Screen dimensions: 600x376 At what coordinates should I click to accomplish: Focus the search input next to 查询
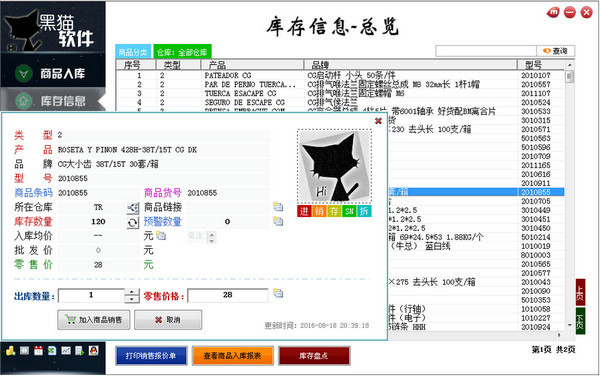(x=486, y=51)
